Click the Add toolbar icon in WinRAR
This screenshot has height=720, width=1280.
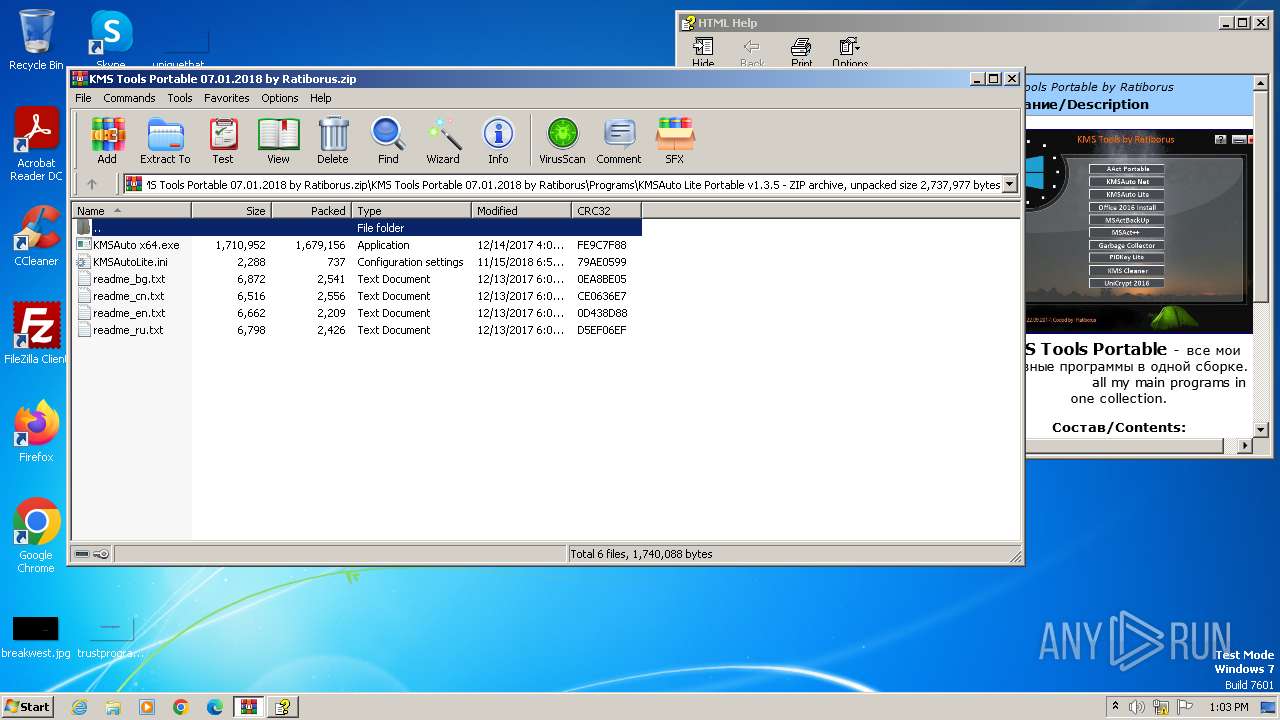point(107,140)
